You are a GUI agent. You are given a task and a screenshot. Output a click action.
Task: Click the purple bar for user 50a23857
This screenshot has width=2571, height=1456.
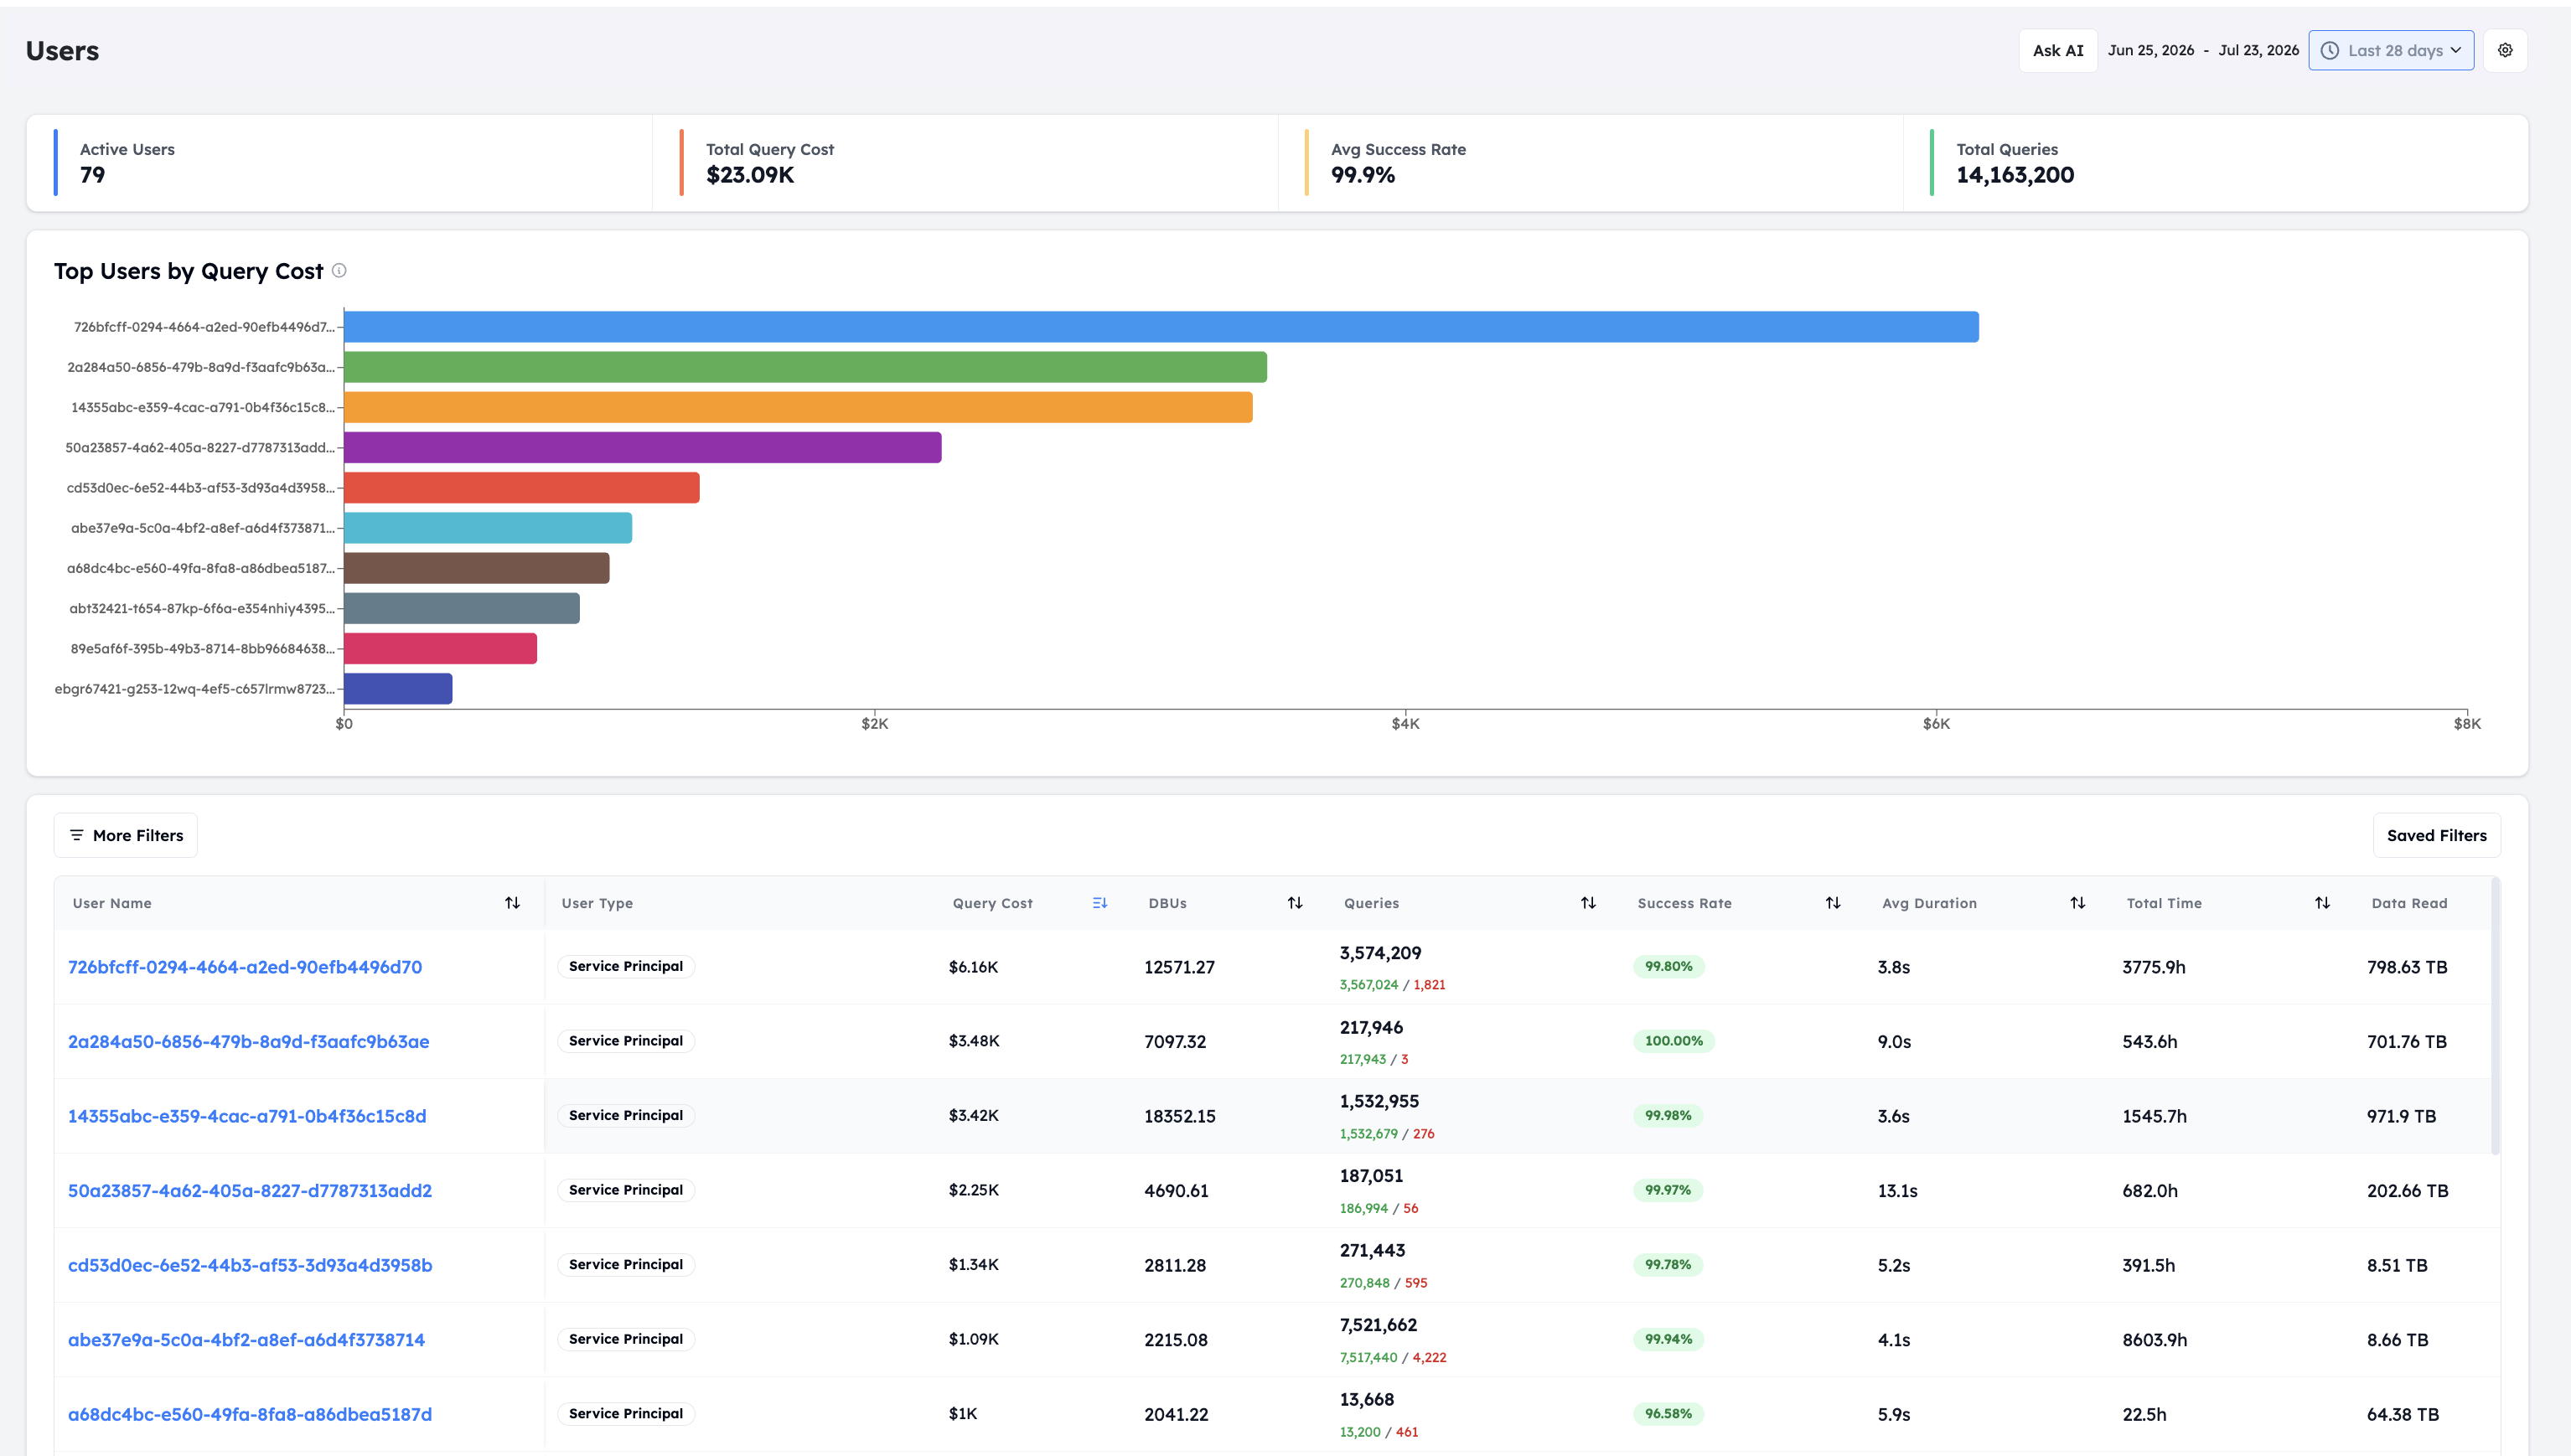pyautogui.click(x=643, y=447)
